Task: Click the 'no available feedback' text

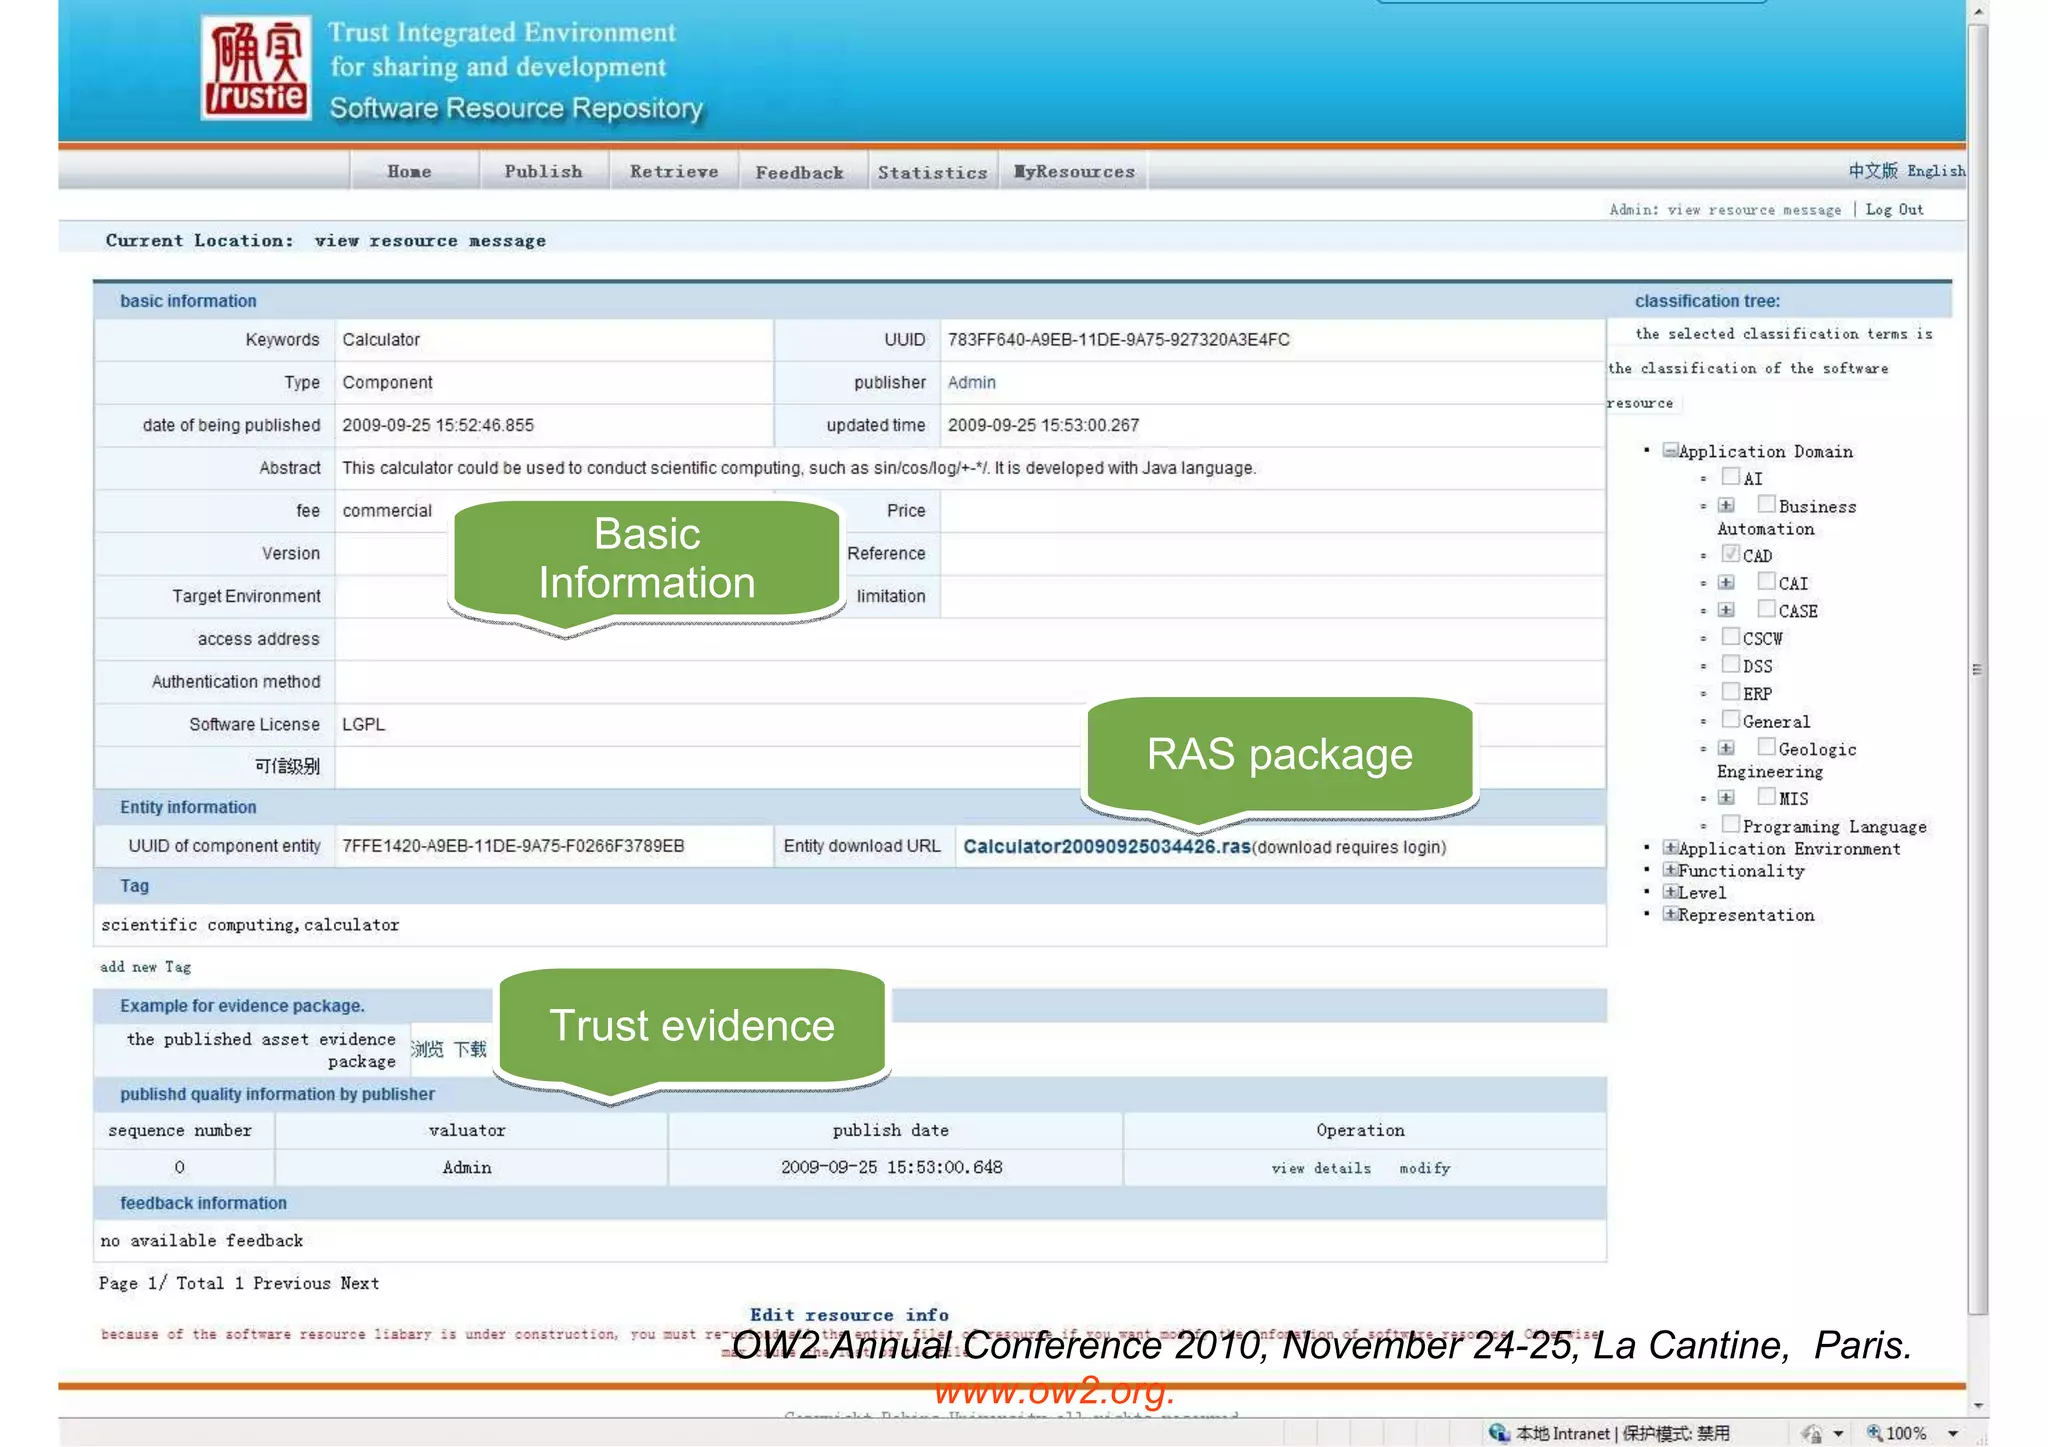Action: click(x=201, y=1240)
